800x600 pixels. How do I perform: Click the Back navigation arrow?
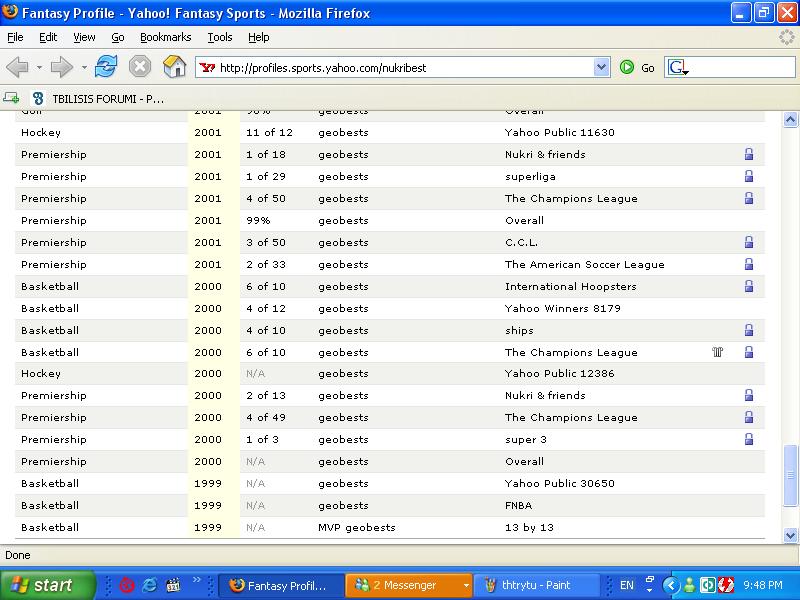17,67
